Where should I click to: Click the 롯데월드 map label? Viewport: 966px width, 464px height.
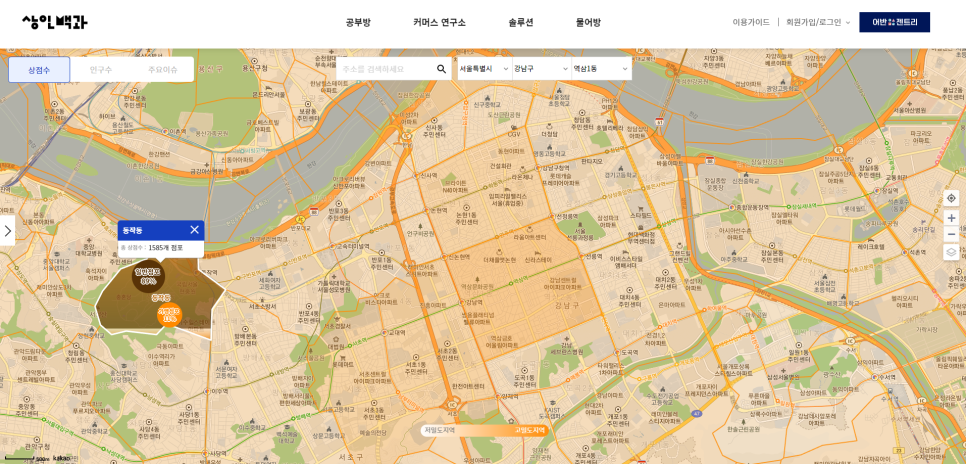point(854,209)
